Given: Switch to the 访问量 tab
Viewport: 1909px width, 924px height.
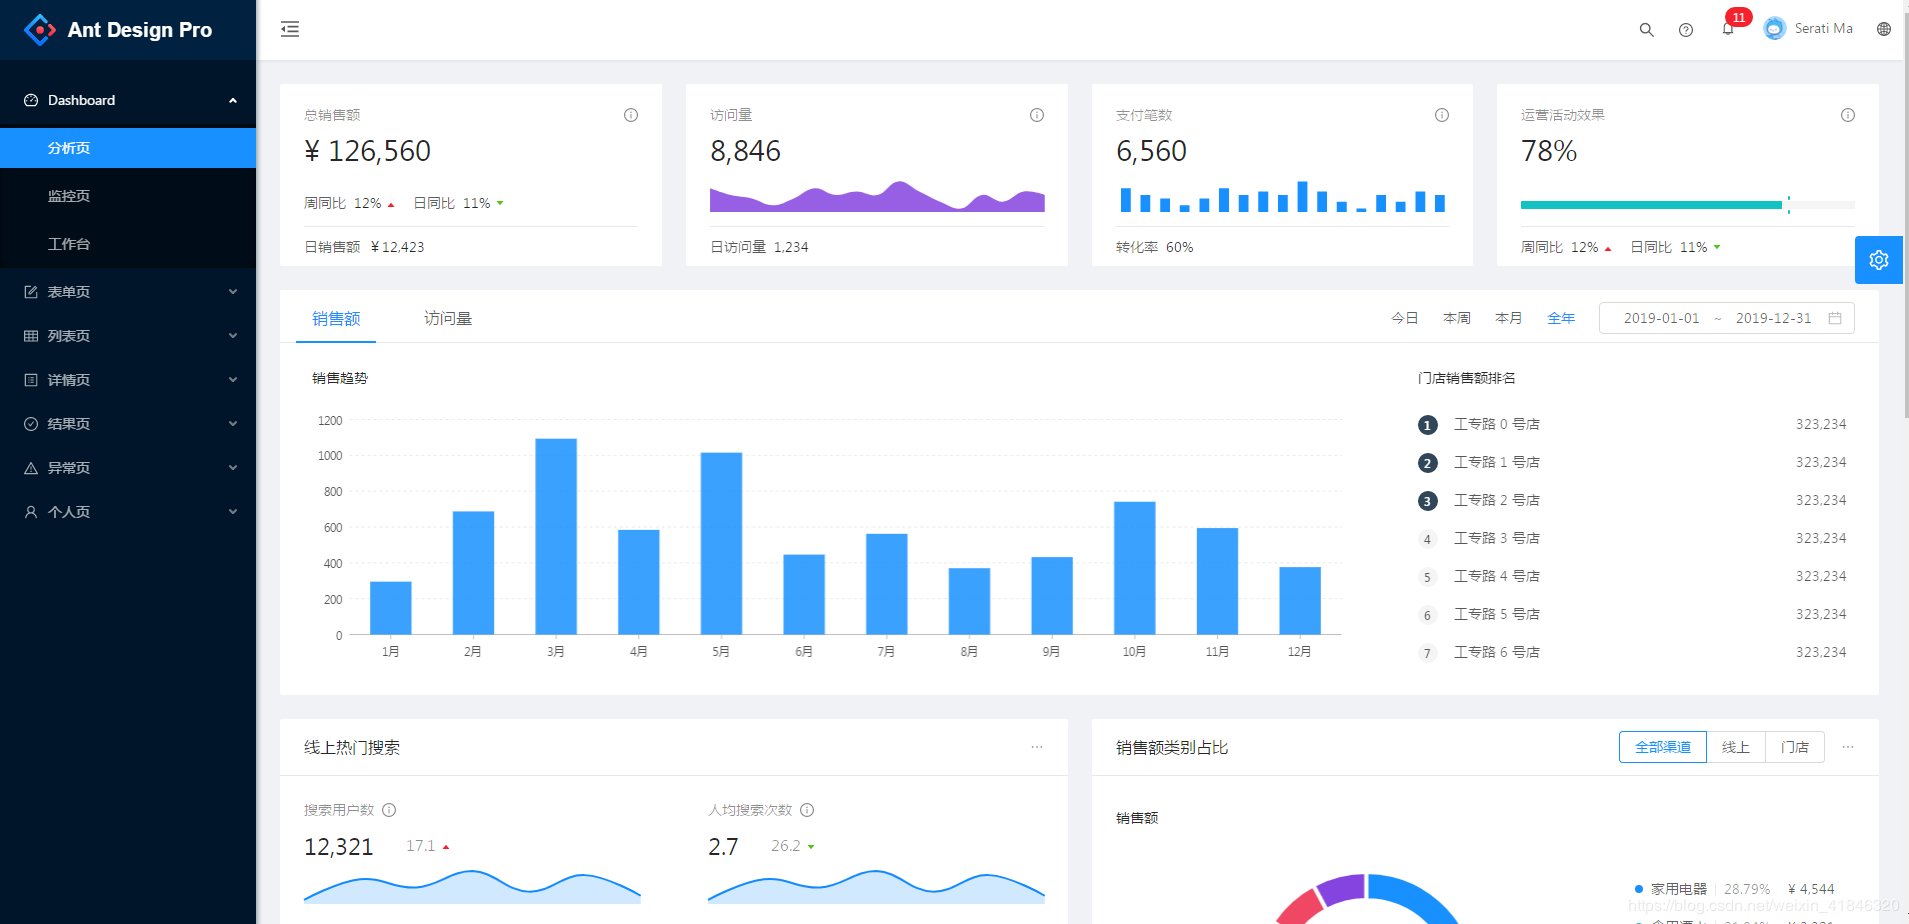Looking at the screenshot, I should coord(448,318).
